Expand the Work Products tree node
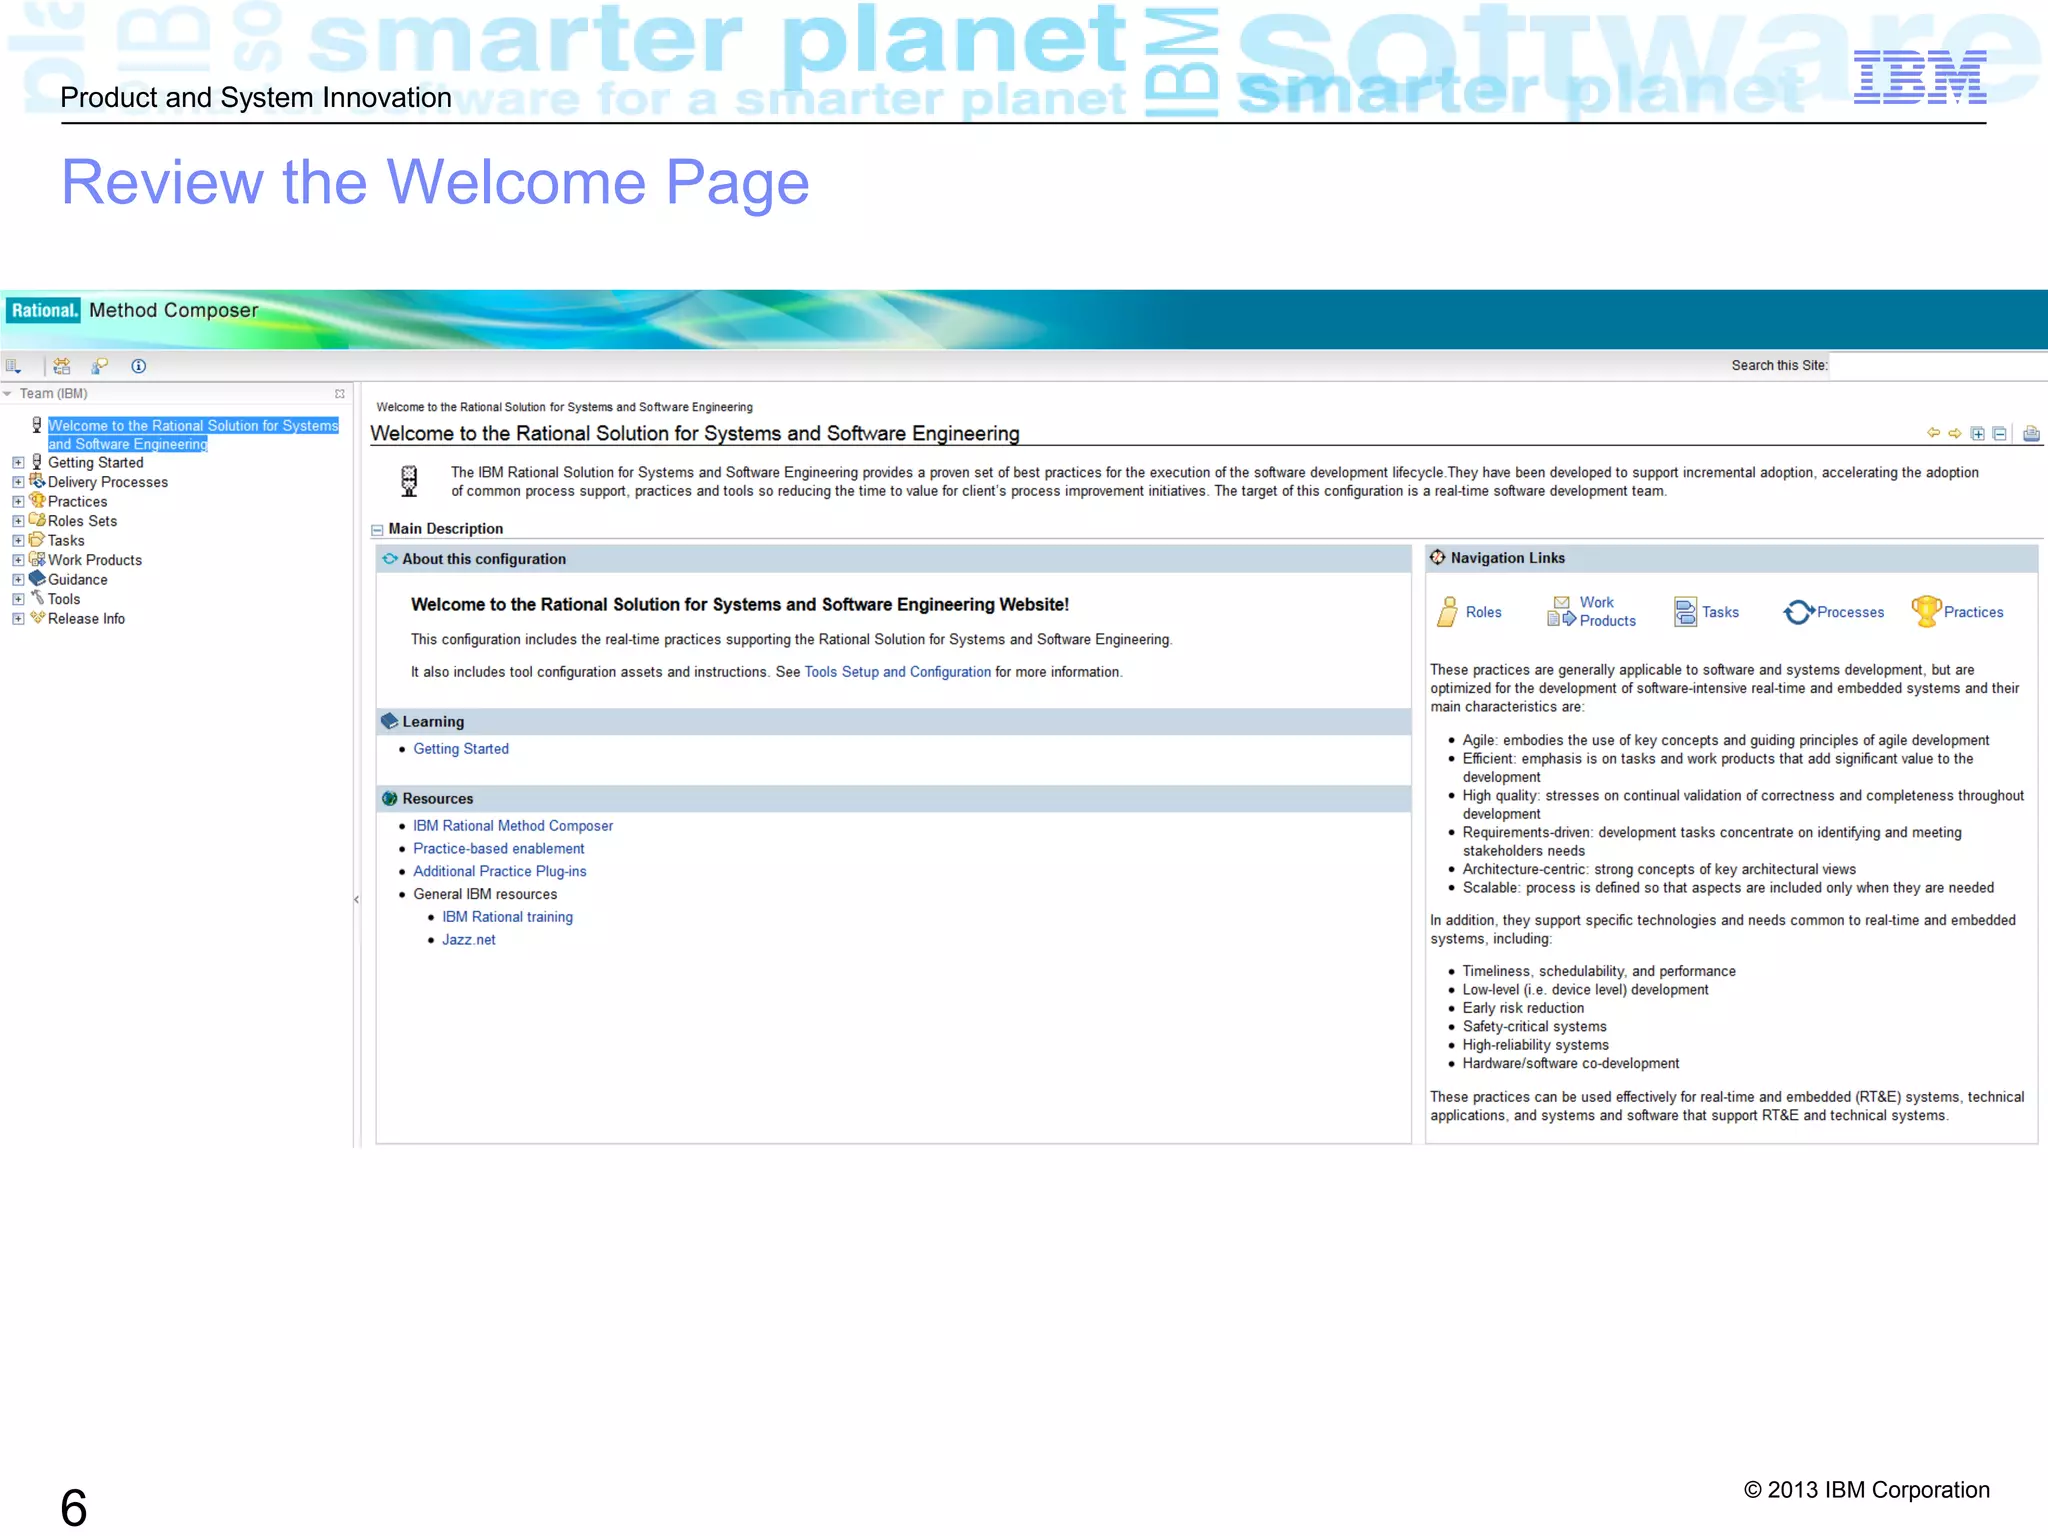This screenshot has width=2048, height=1536. (x=18, y=560)
